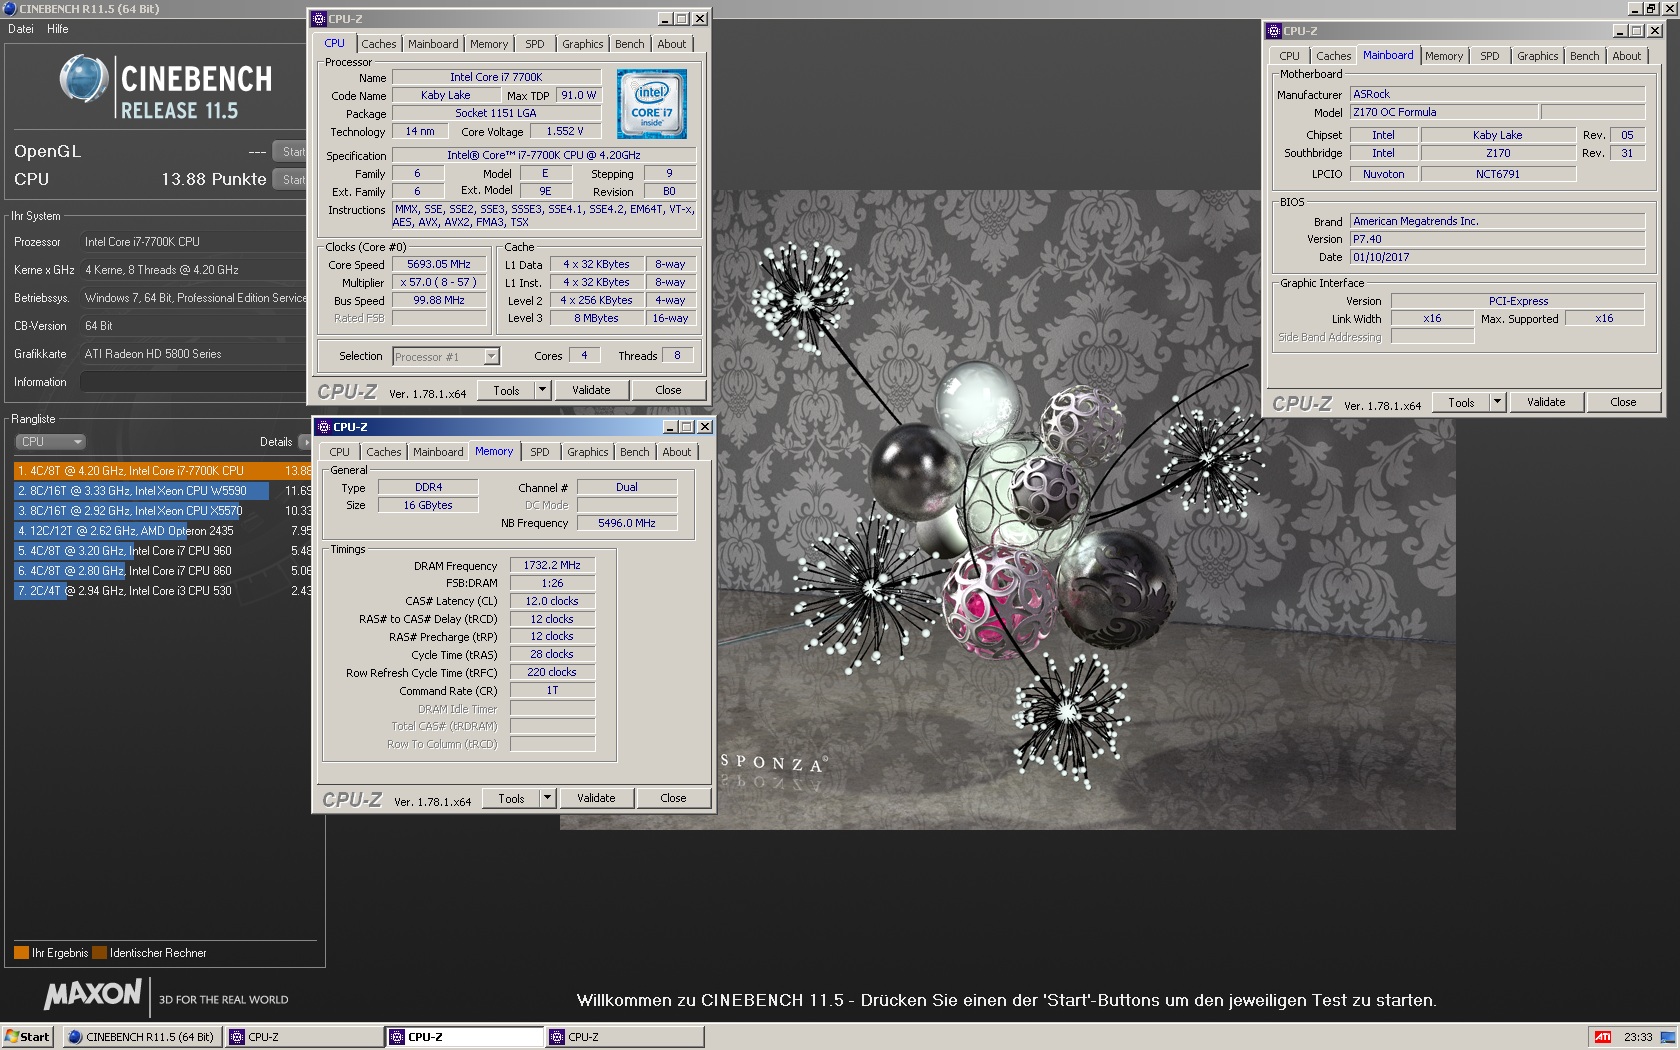Click Tools button in CPU-Z CPU window

click(x=506, y=390)
